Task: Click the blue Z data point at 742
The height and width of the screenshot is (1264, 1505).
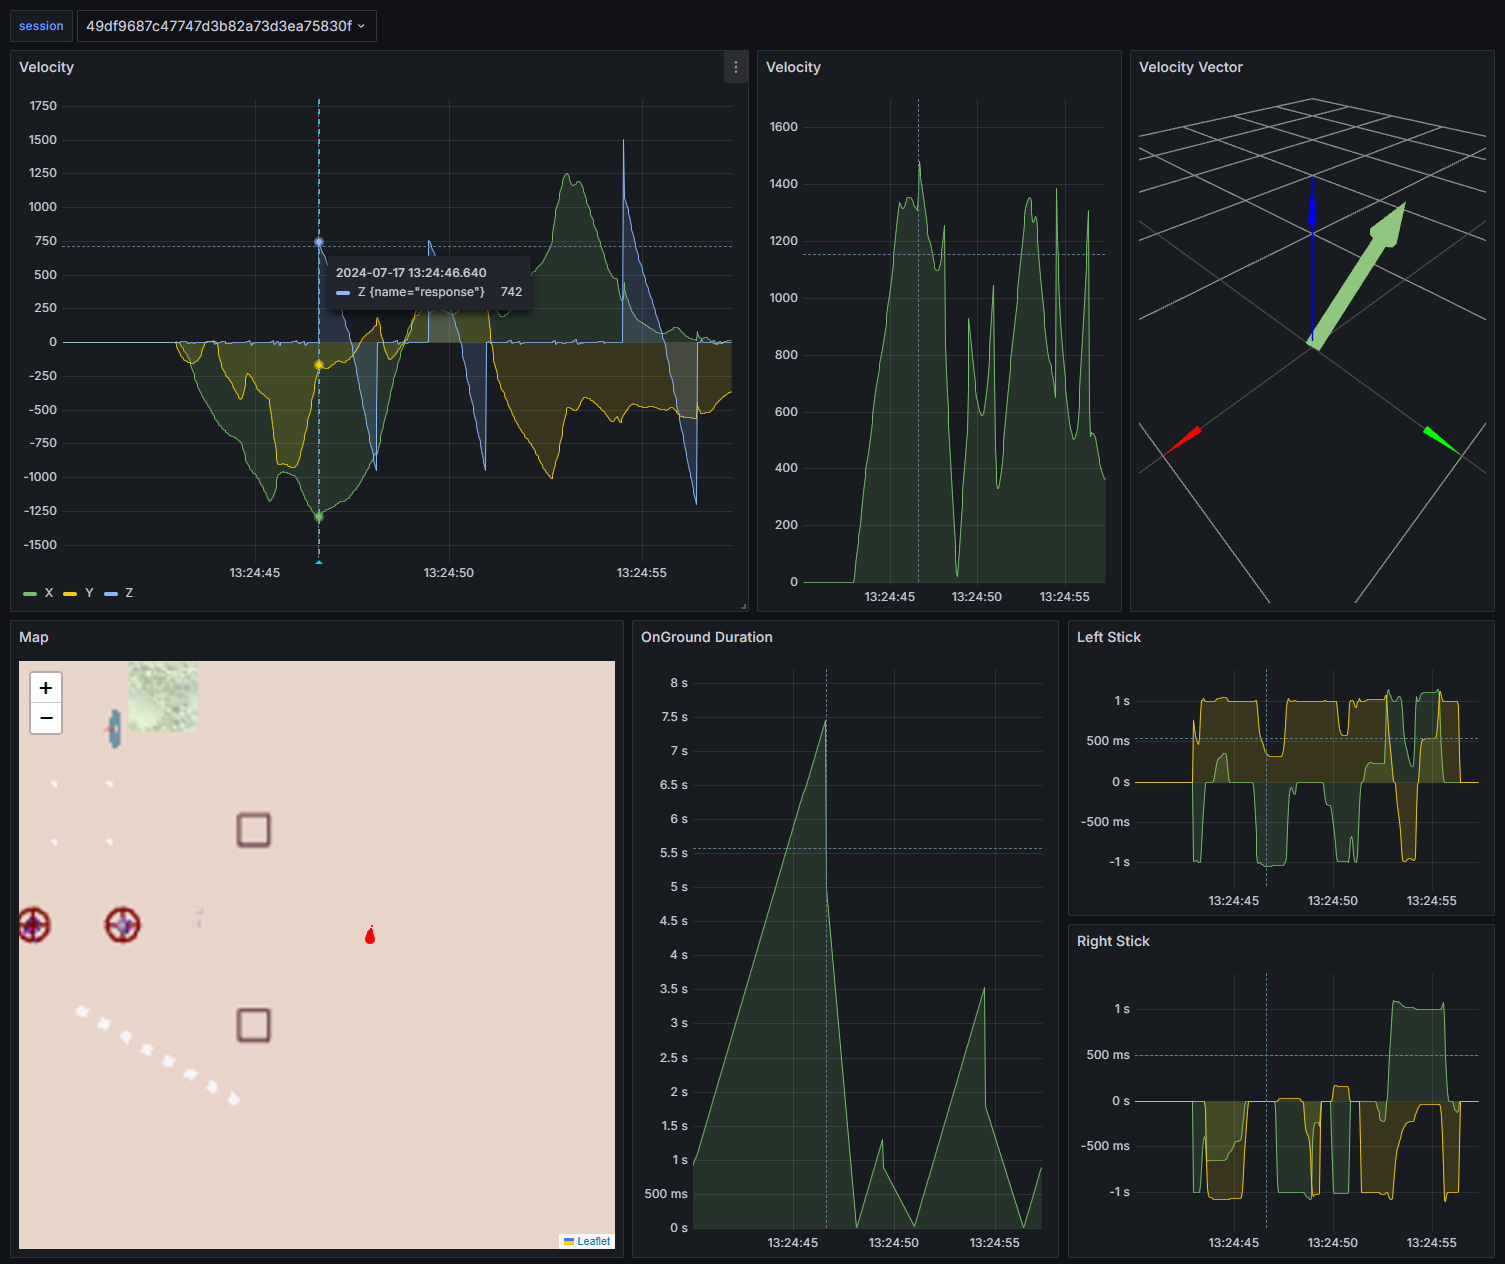Action: [x=319, y=242]
